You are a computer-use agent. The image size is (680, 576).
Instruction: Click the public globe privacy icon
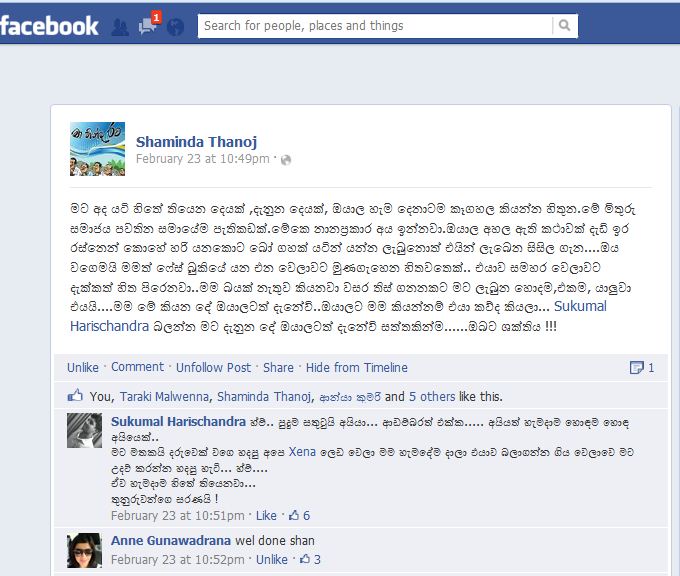(286, 160)
